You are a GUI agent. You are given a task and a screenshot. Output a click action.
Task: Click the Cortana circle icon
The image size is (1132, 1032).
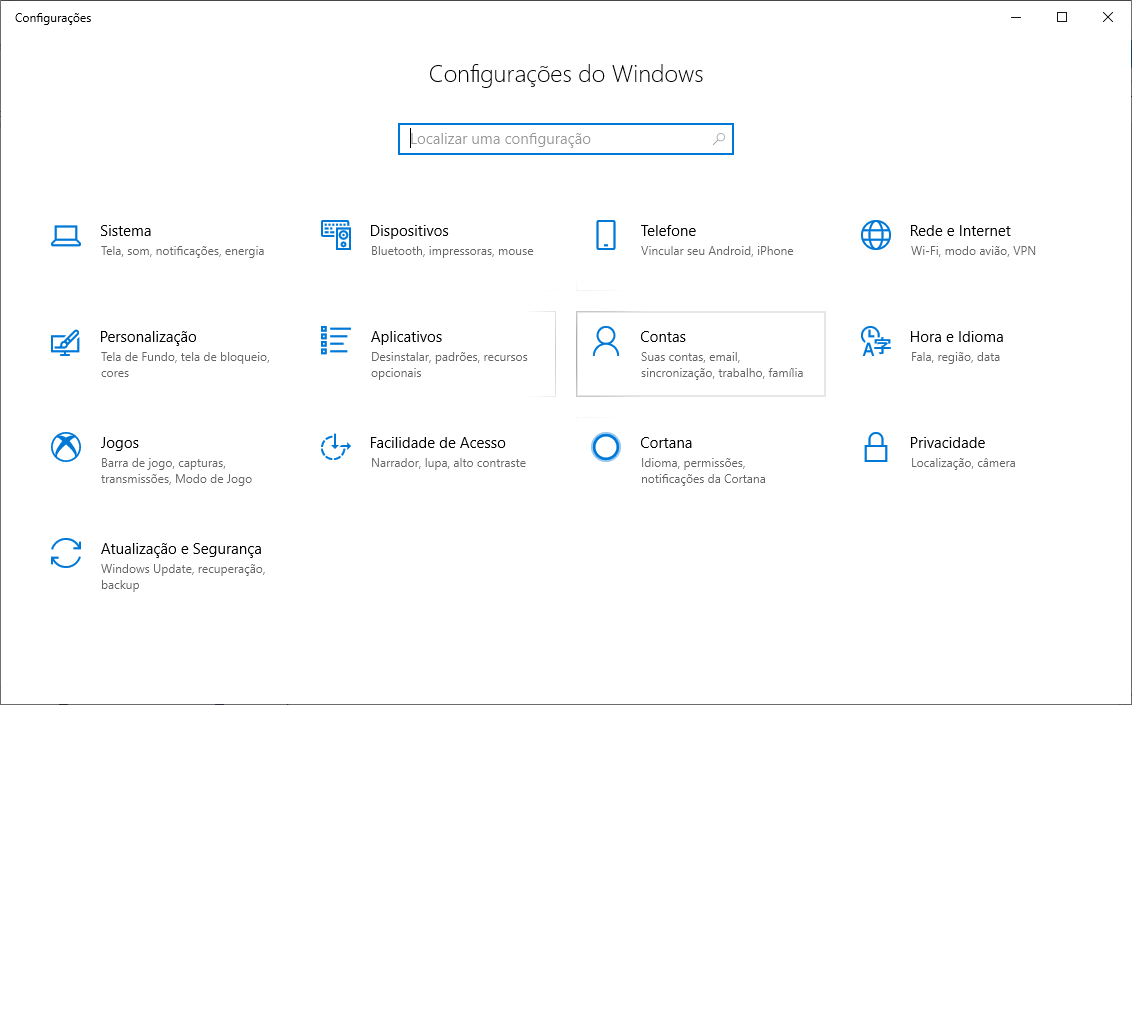606,447
